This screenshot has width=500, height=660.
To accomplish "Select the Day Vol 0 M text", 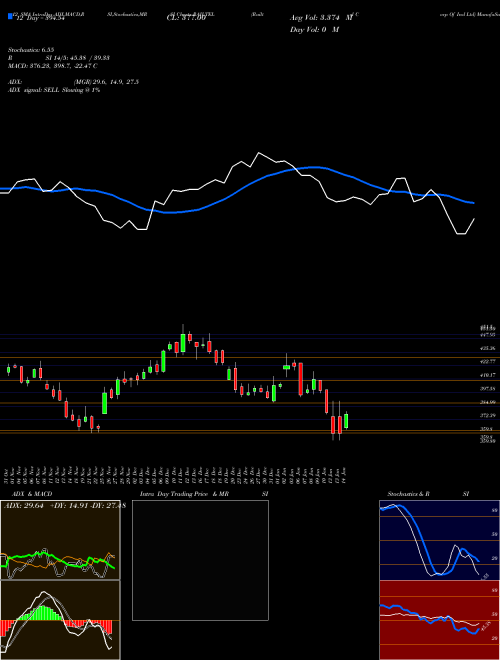I will [x=314, y=29].
